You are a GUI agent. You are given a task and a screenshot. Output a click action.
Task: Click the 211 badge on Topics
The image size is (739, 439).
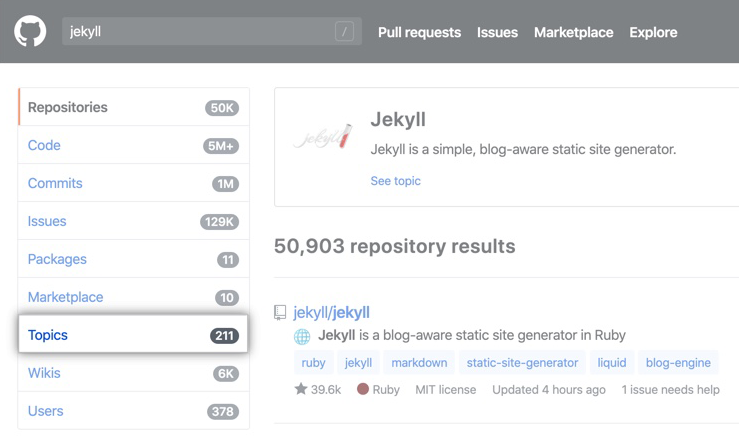pos(224,335)
